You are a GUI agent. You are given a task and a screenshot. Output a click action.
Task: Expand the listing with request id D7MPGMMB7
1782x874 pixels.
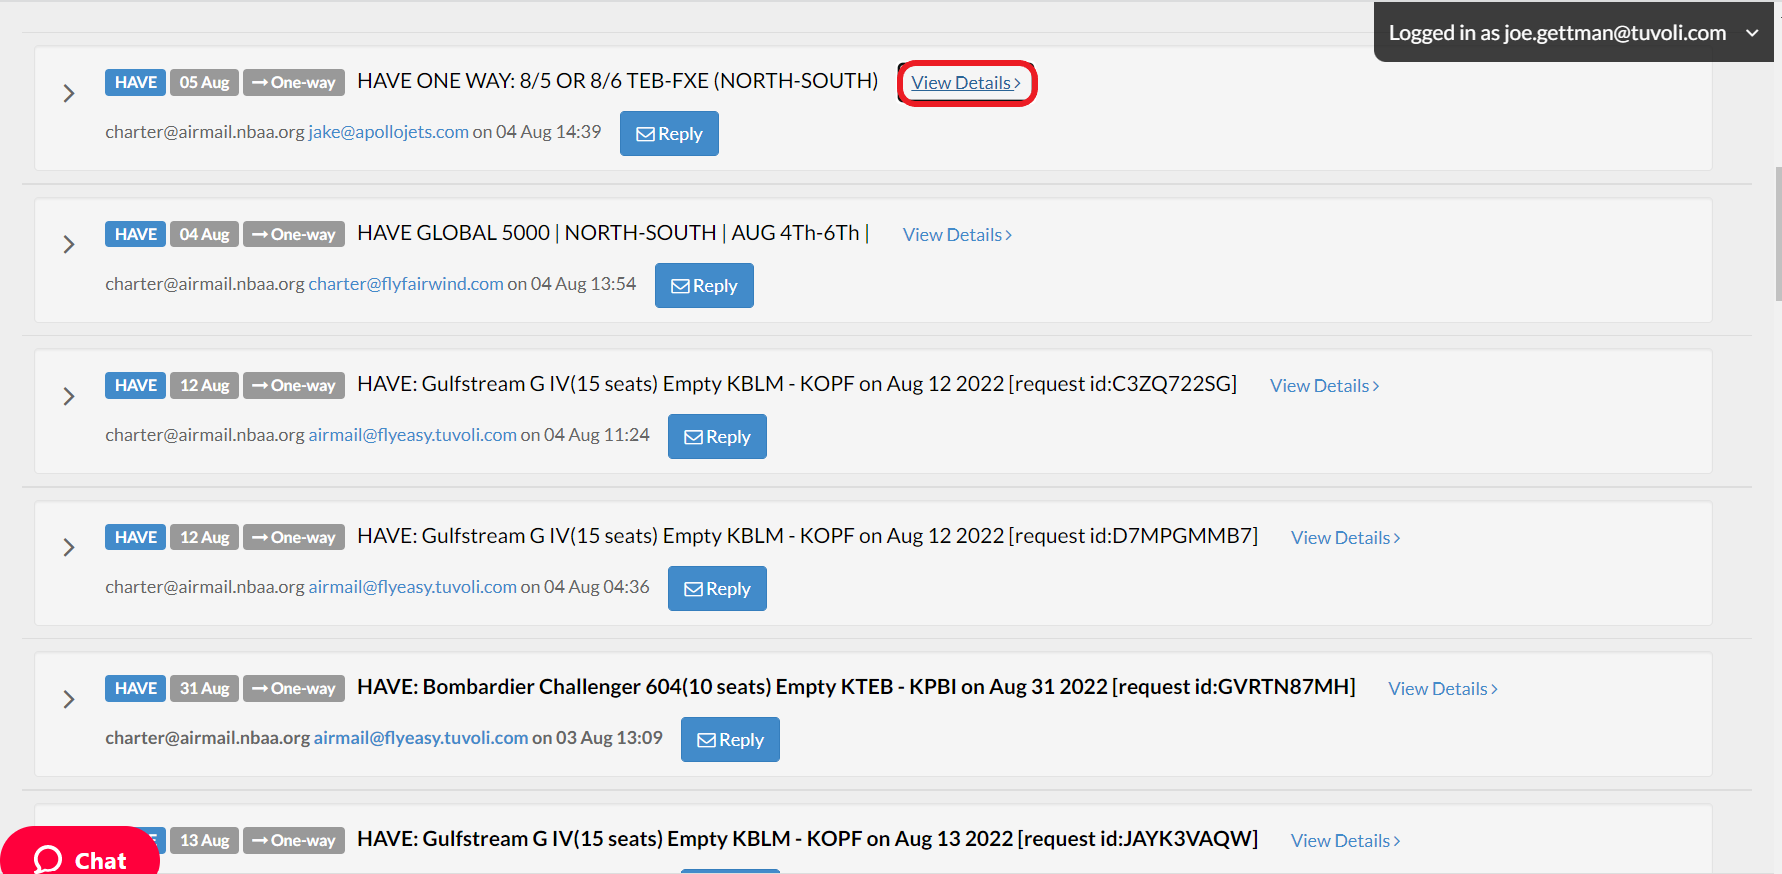(x=69, y=548)
